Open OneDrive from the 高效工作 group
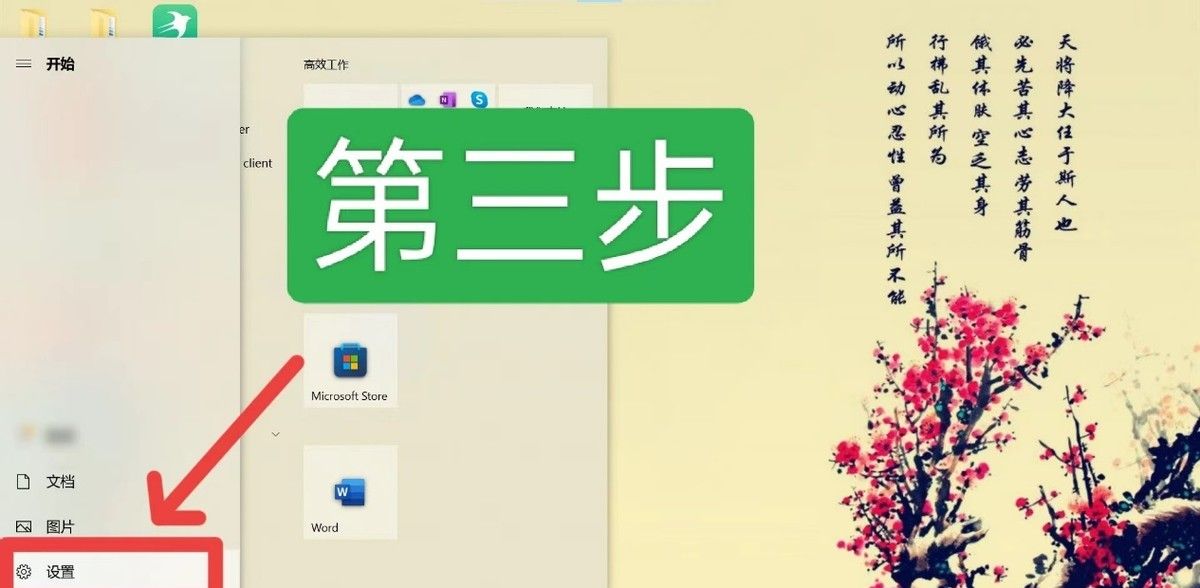 pos(416,98)
